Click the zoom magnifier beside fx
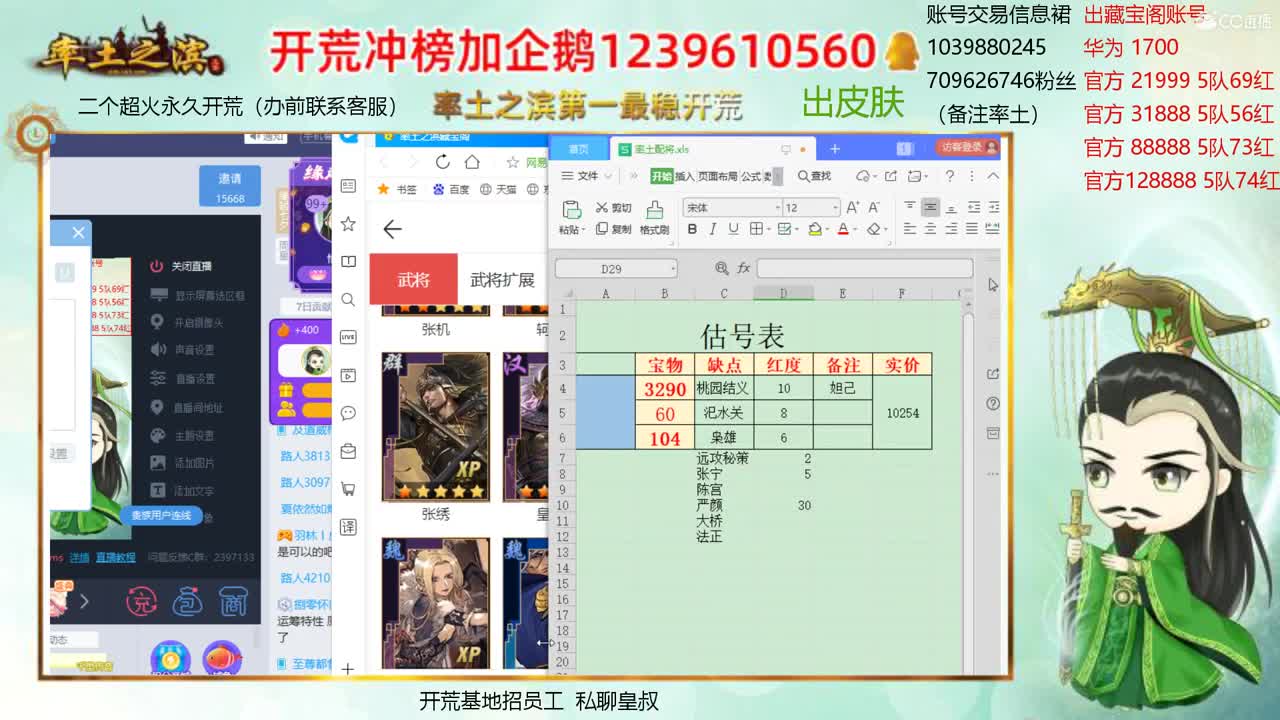Image resolution: width=1280 pixels, height=720 pixels. [x=722, y=268]
